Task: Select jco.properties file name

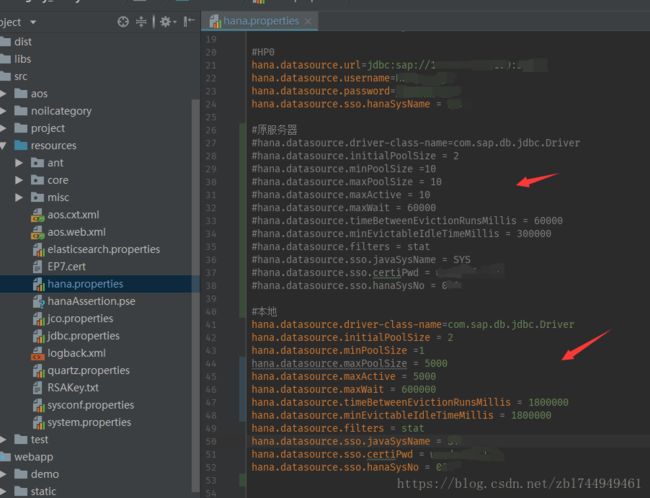Action: pos(80,318)
